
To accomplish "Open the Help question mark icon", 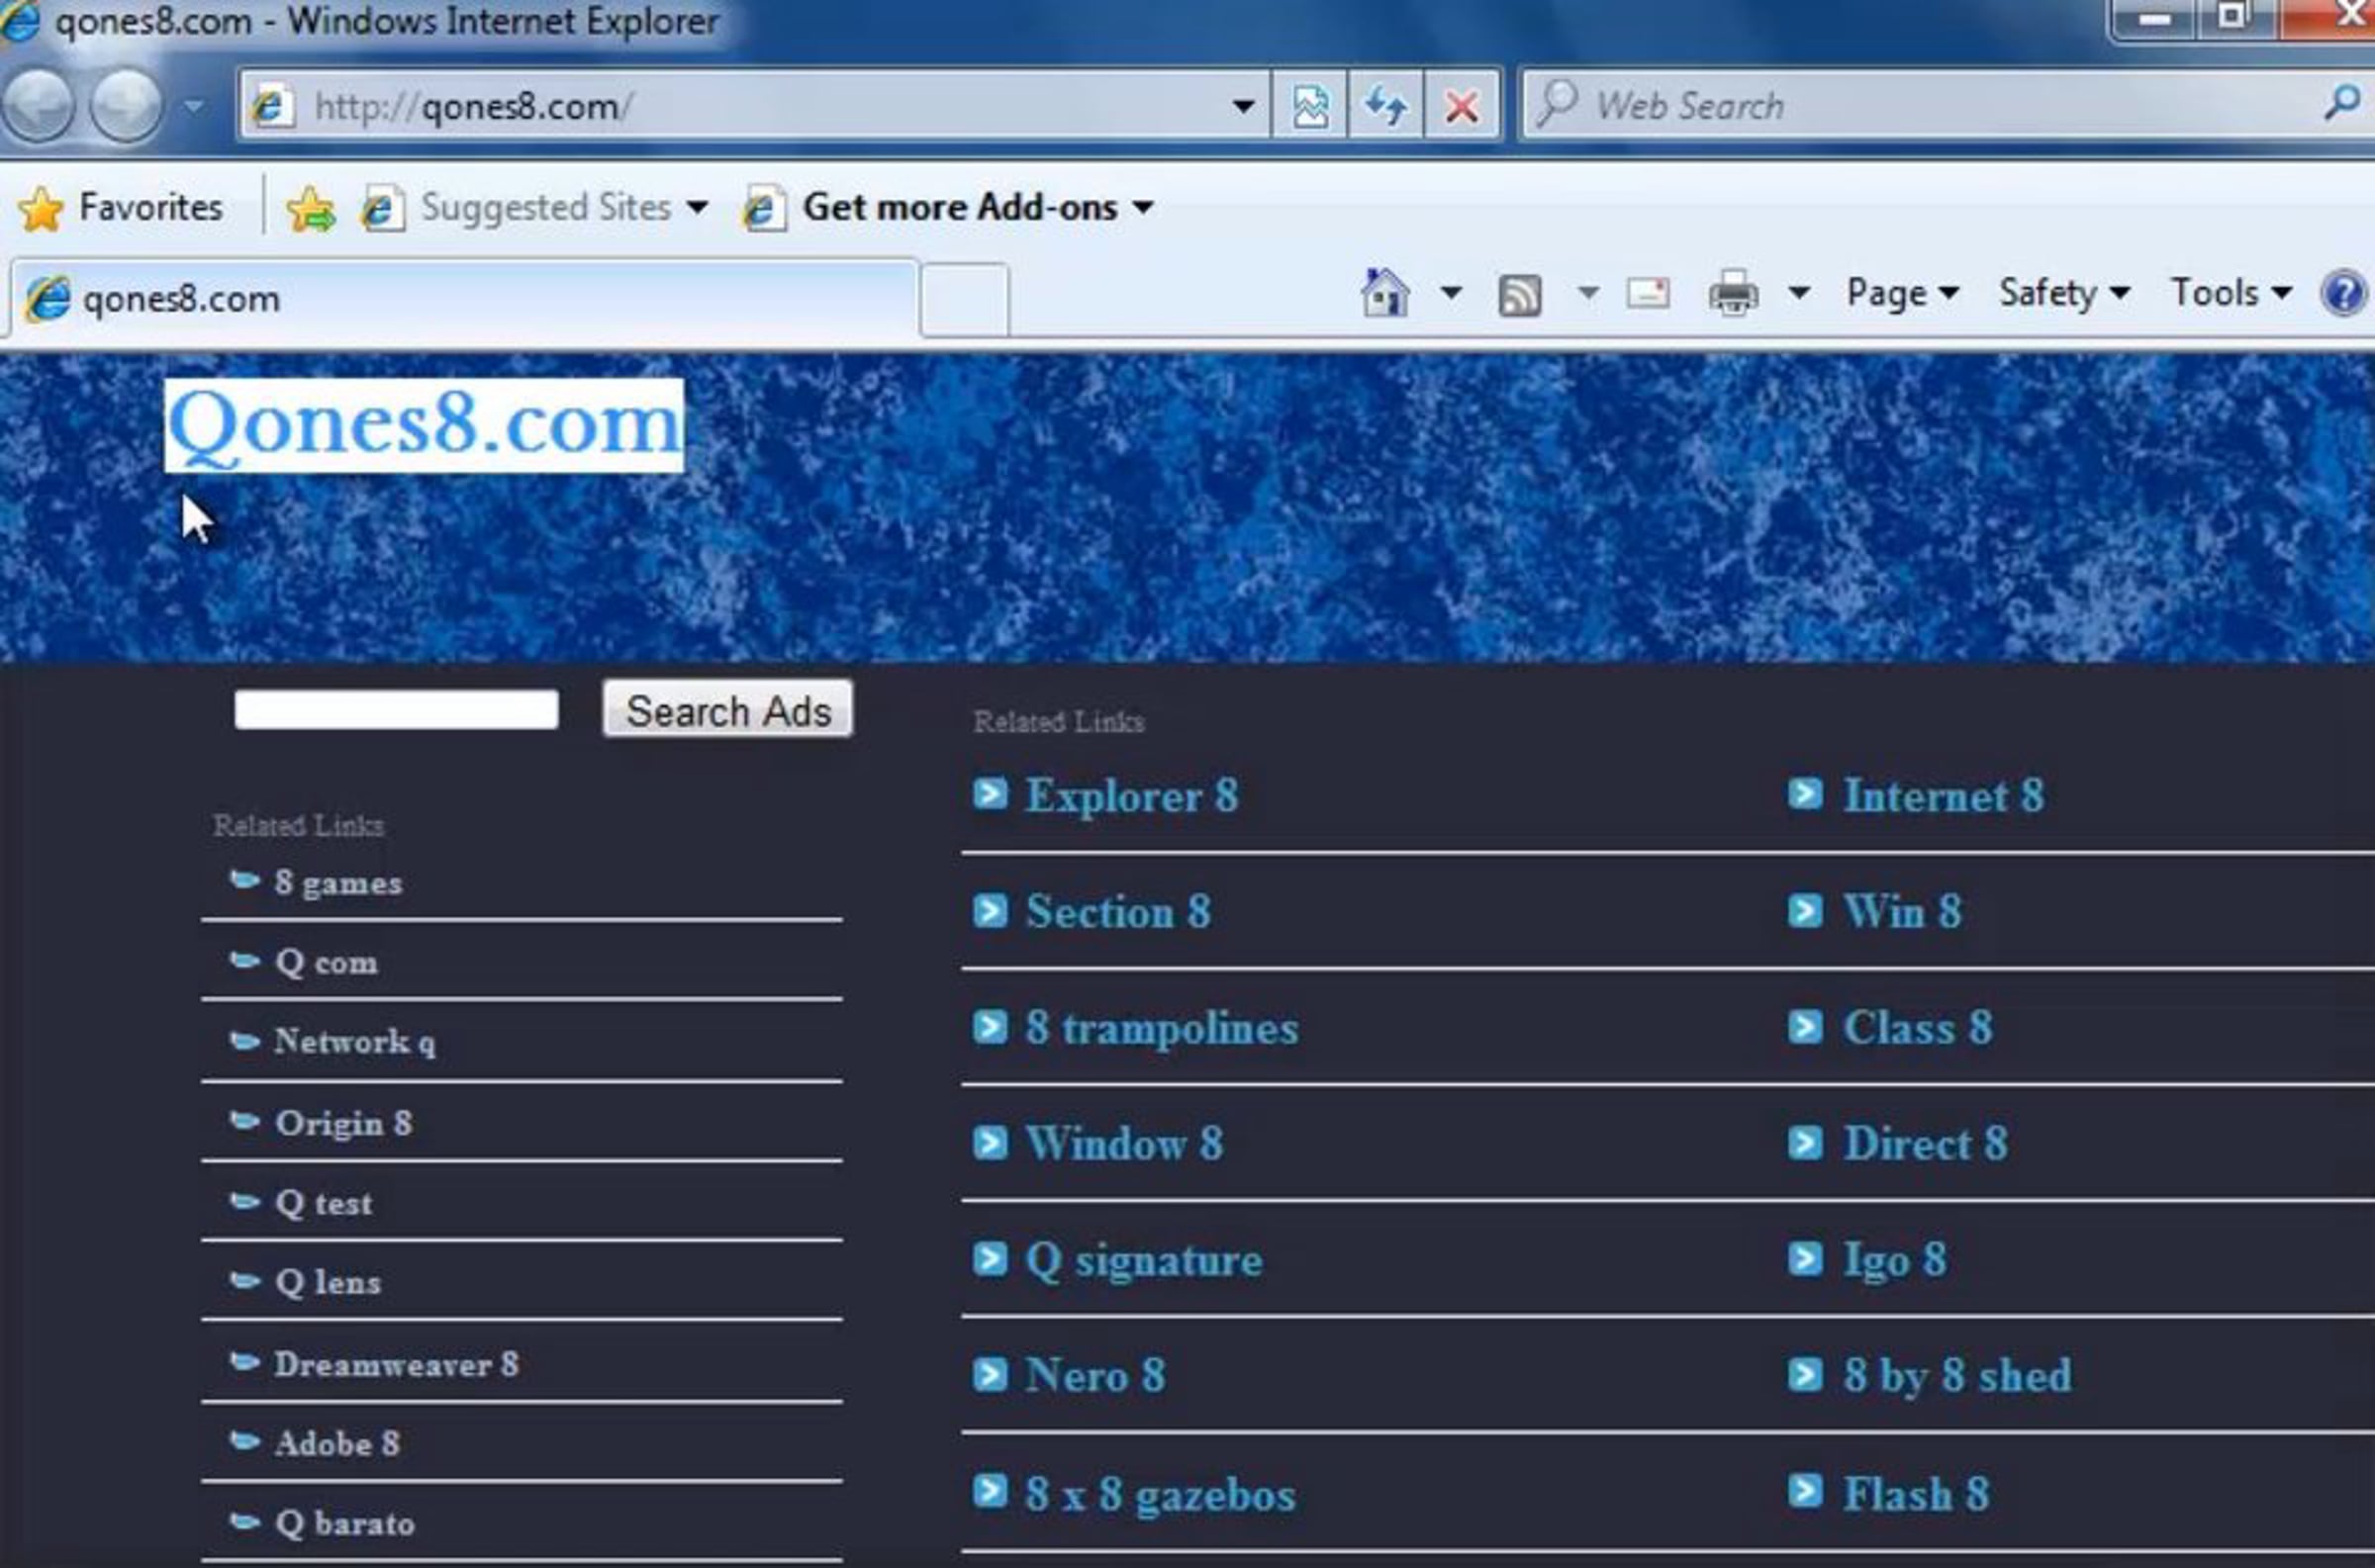I will pyautogui.click(x=2343, y=294).
